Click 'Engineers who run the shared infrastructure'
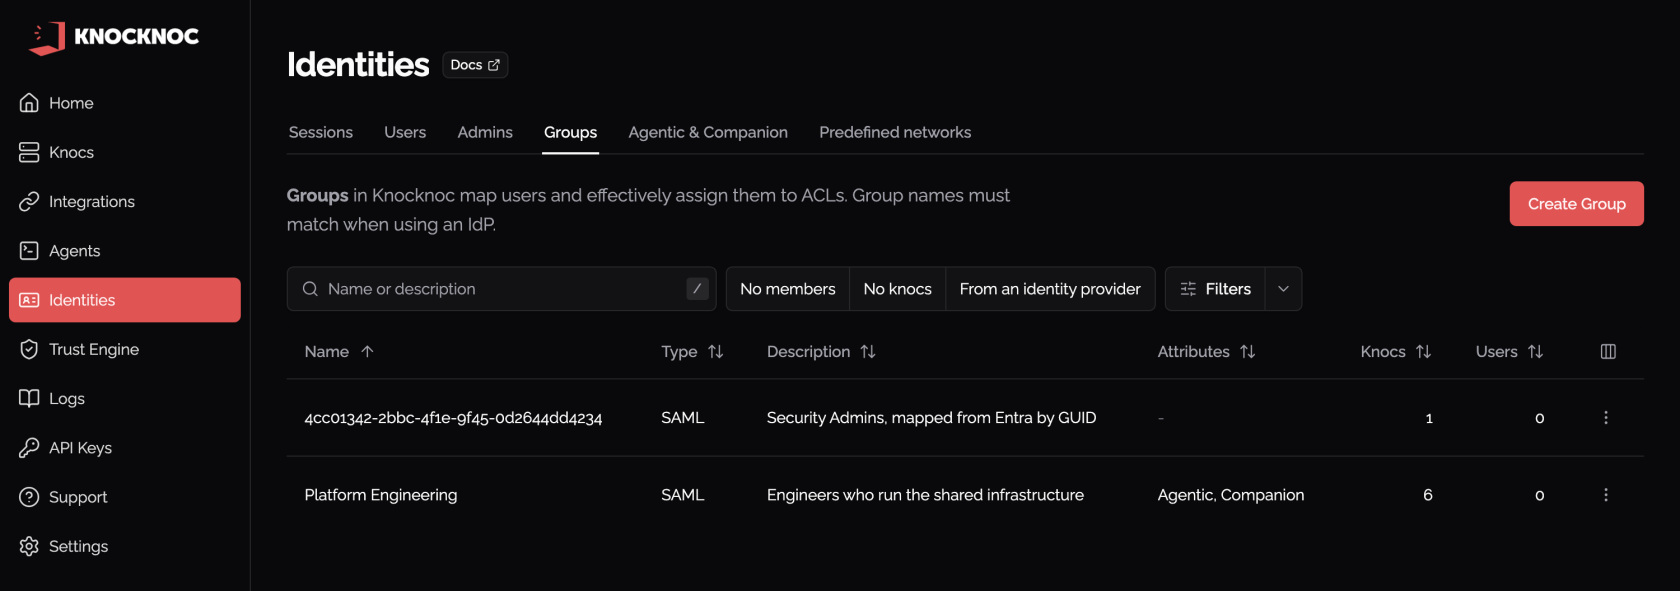This screenshot has width=1680, height=591. pyautogui.click(x=925, y=495)
